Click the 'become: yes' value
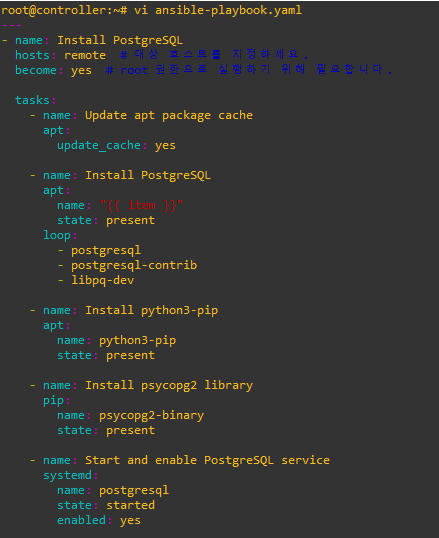 tap(81, 70)
